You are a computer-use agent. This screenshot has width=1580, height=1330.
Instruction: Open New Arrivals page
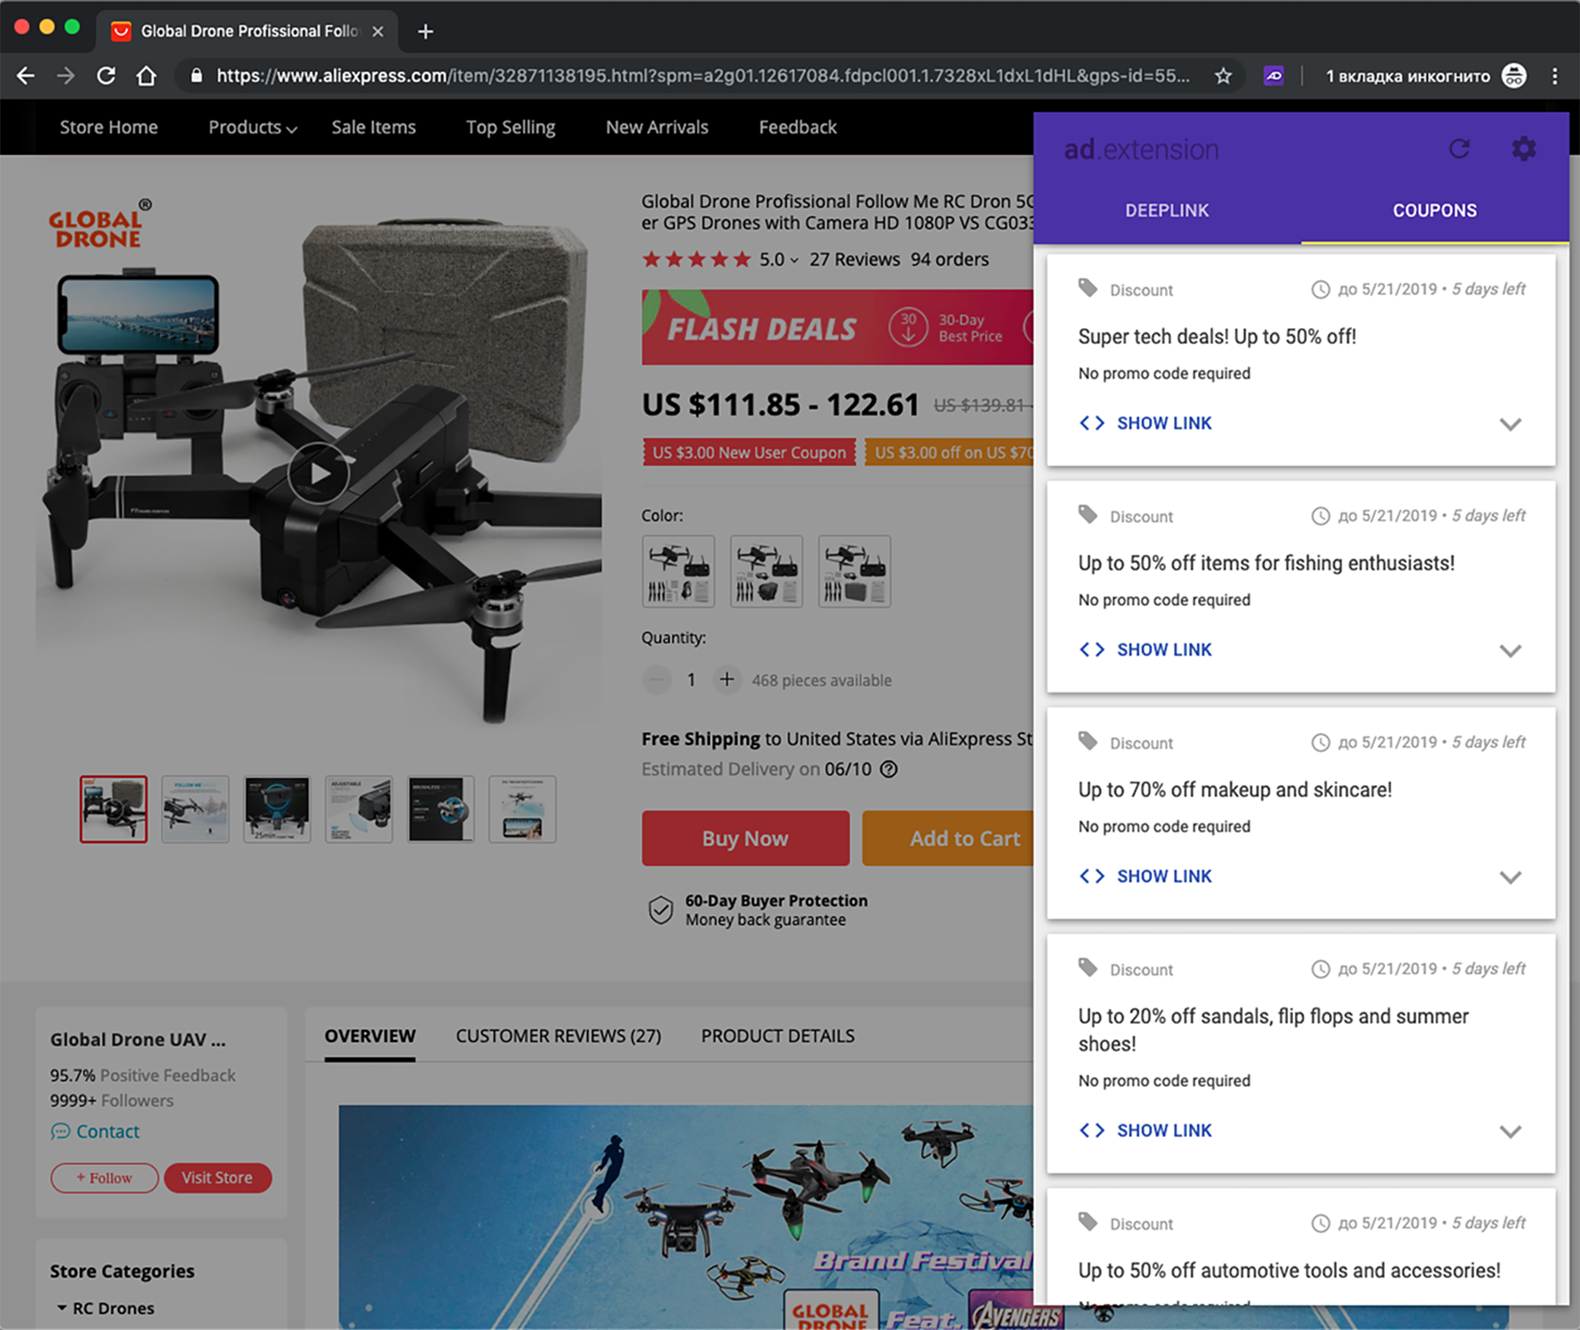click(657, 127)
